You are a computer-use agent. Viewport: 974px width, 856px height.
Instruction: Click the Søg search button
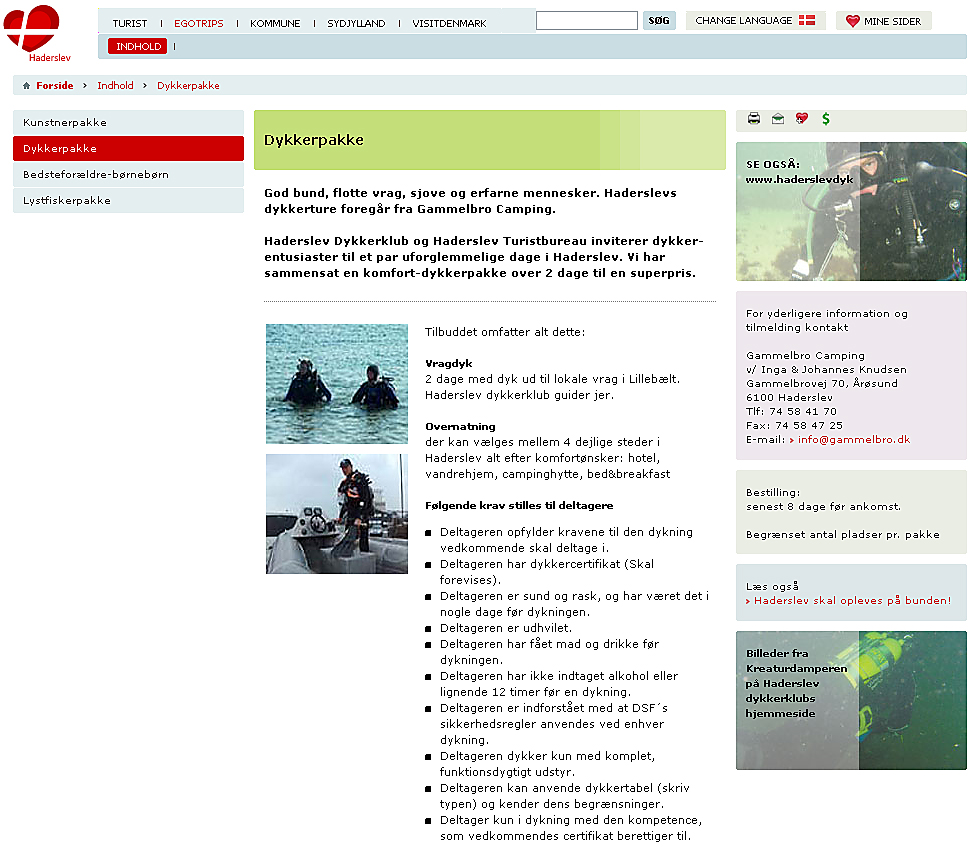[x=658, y=20]
